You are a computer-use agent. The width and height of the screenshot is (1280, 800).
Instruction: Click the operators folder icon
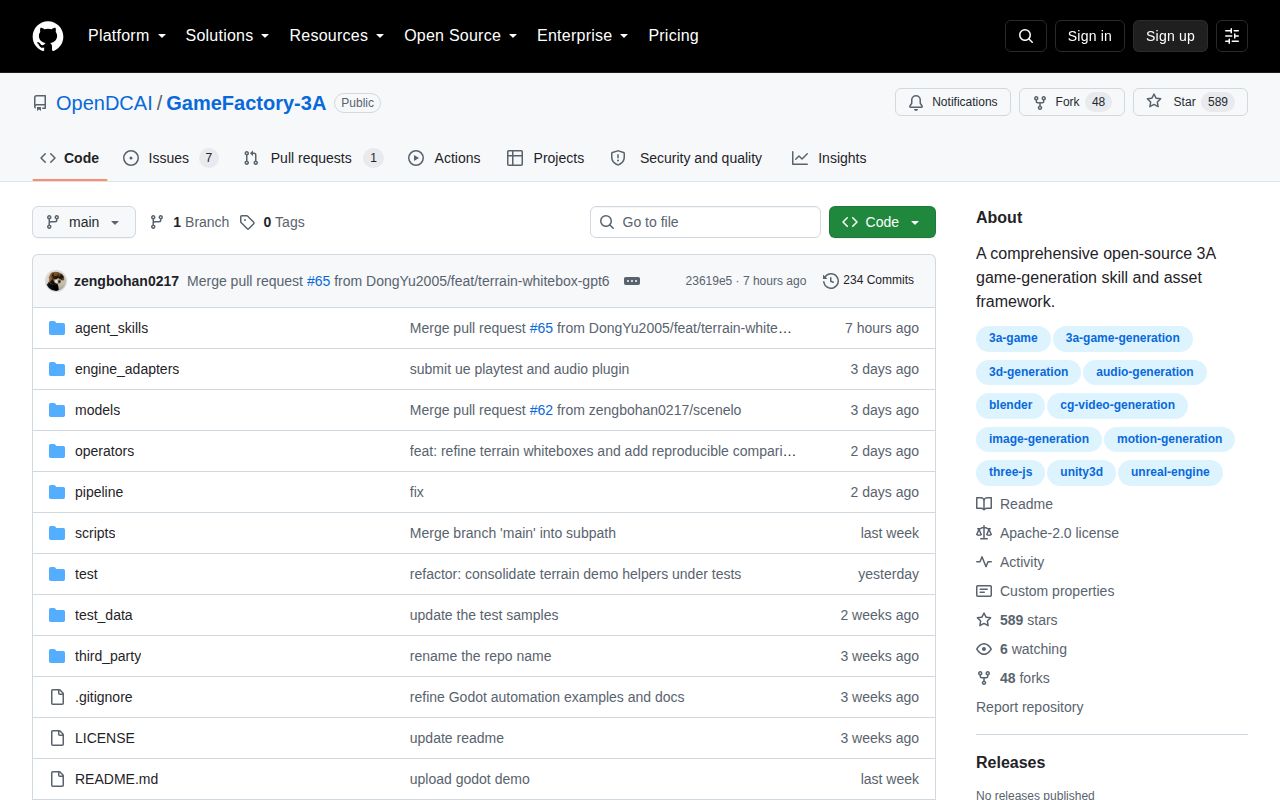point(57,451)
